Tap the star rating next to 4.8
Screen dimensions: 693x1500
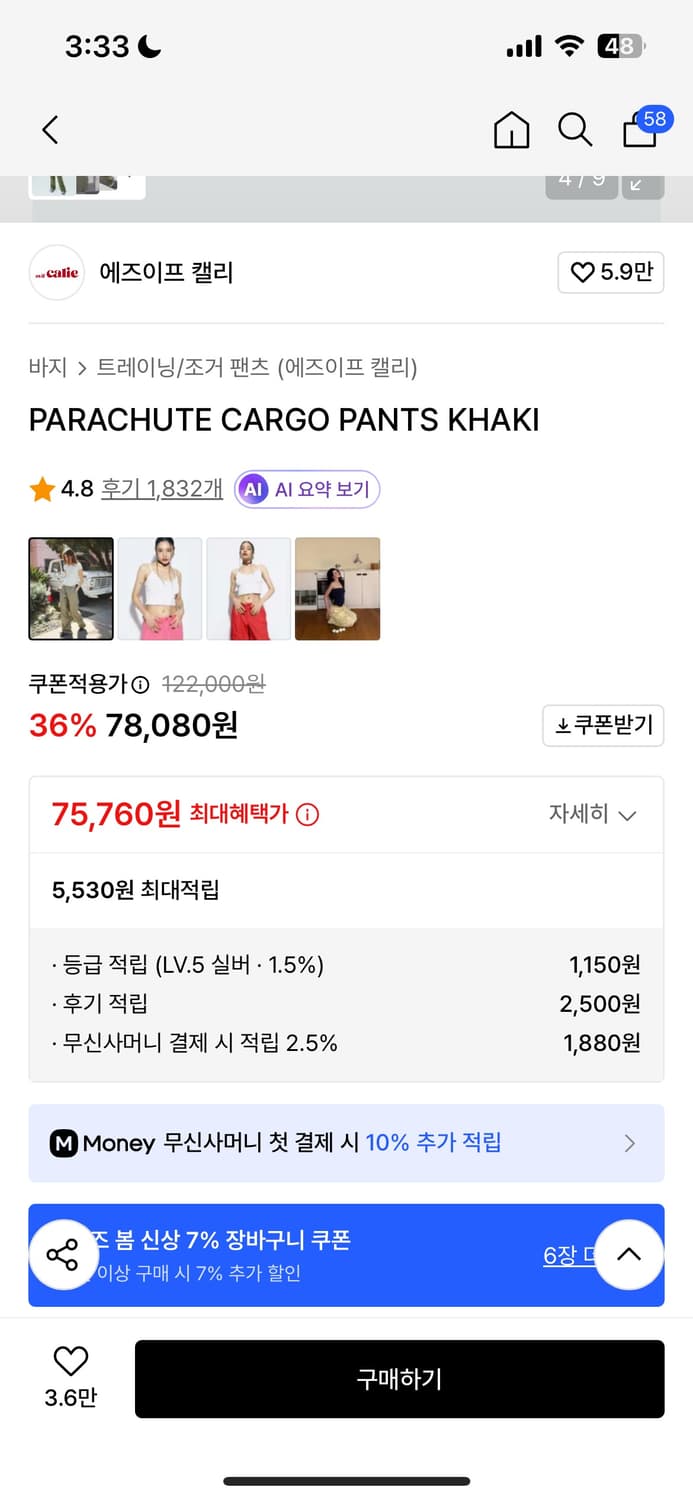(x=41, y=488)
